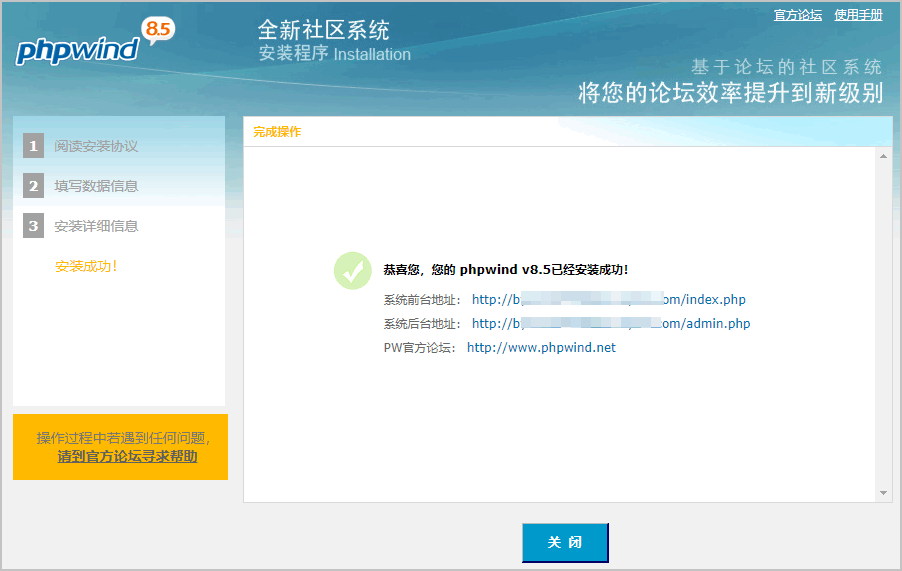Open the 官方论坛 link at top
902x571 pixels.
coord(797,15)
